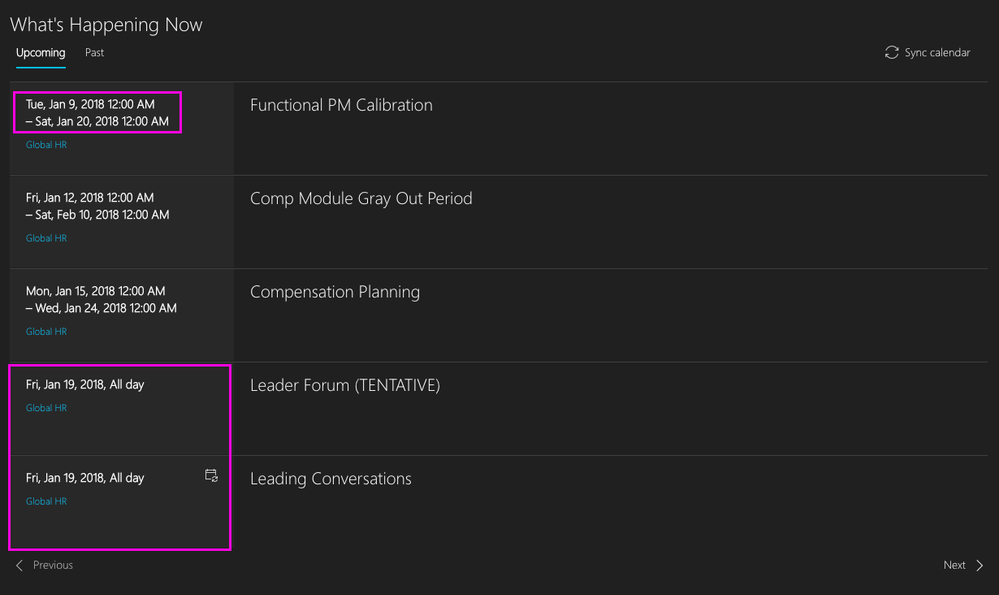Open the Comp Module Gray Out Period event
Viewport: 999px width, 595px height.
coord(361,199)
